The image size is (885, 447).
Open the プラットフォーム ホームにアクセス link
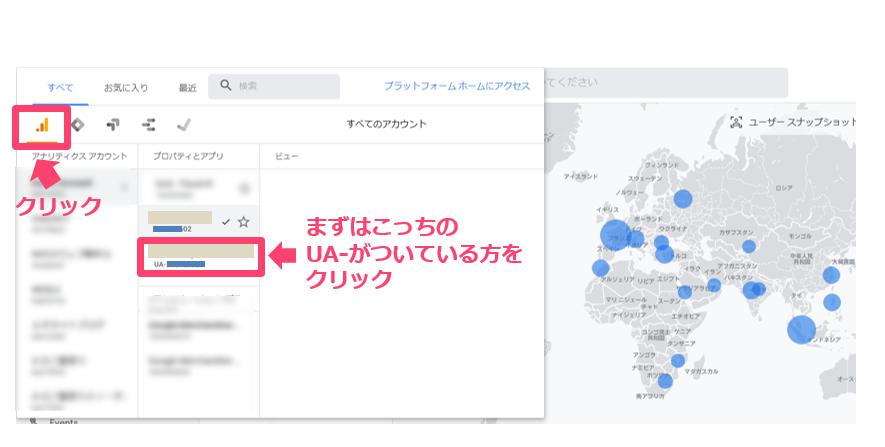(457, 86)
